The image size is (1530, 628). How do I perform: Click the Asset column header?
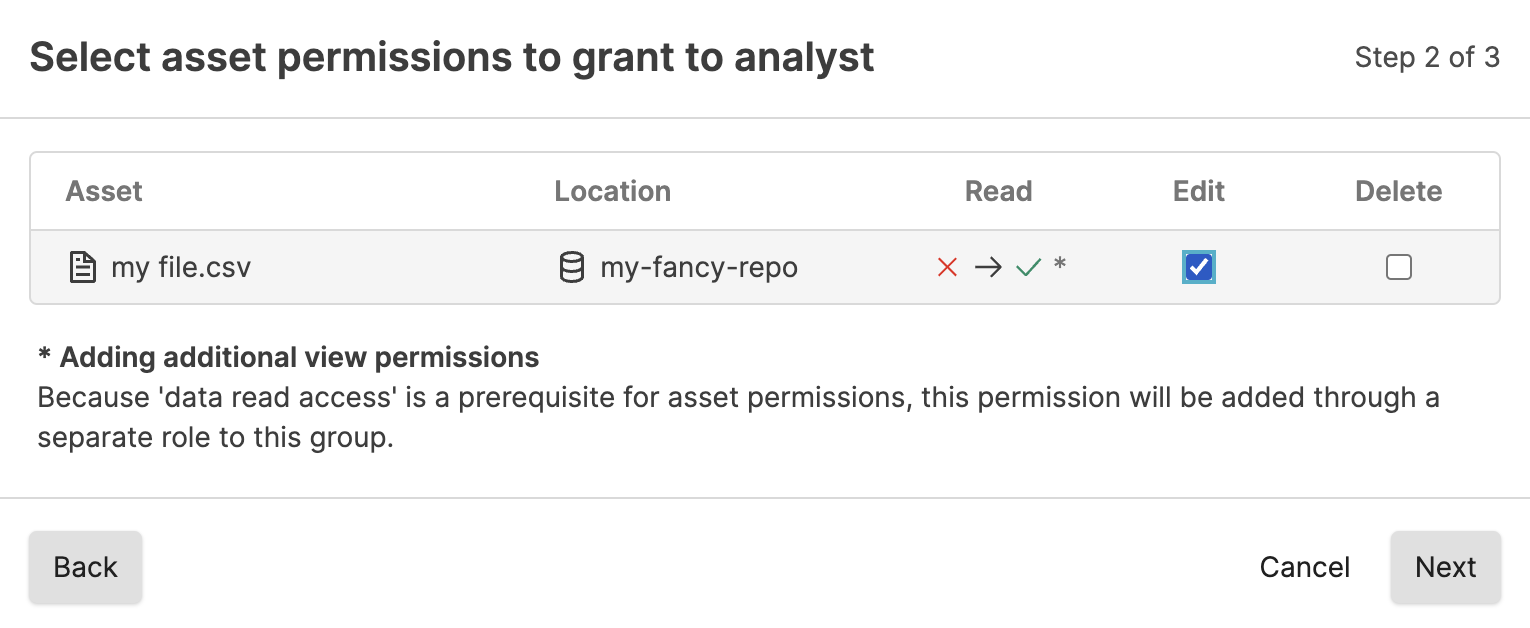103,191
